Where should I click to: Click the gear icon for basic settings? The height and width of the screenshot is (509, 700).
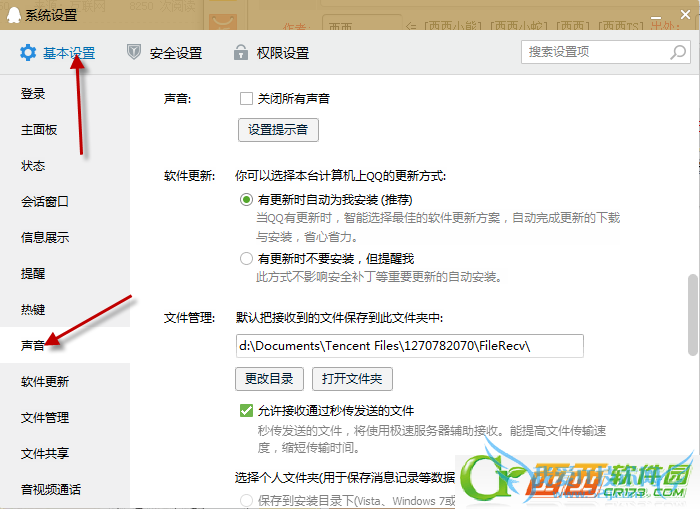28,53
